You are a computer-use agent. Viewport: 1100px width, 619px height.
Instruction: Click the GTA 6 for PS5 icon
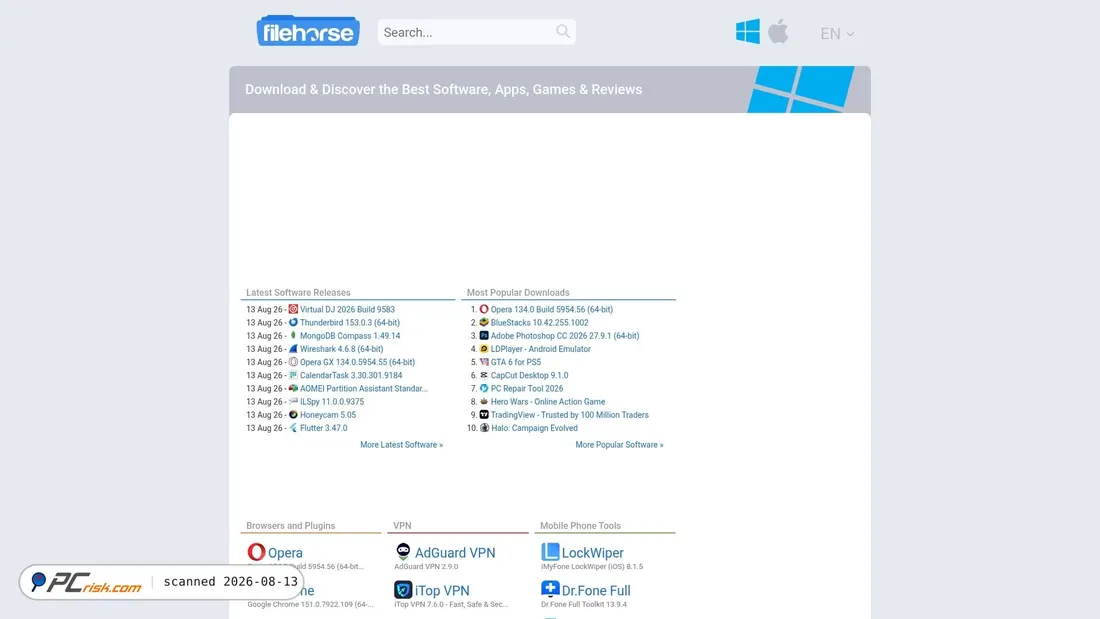tap(484, 362)
